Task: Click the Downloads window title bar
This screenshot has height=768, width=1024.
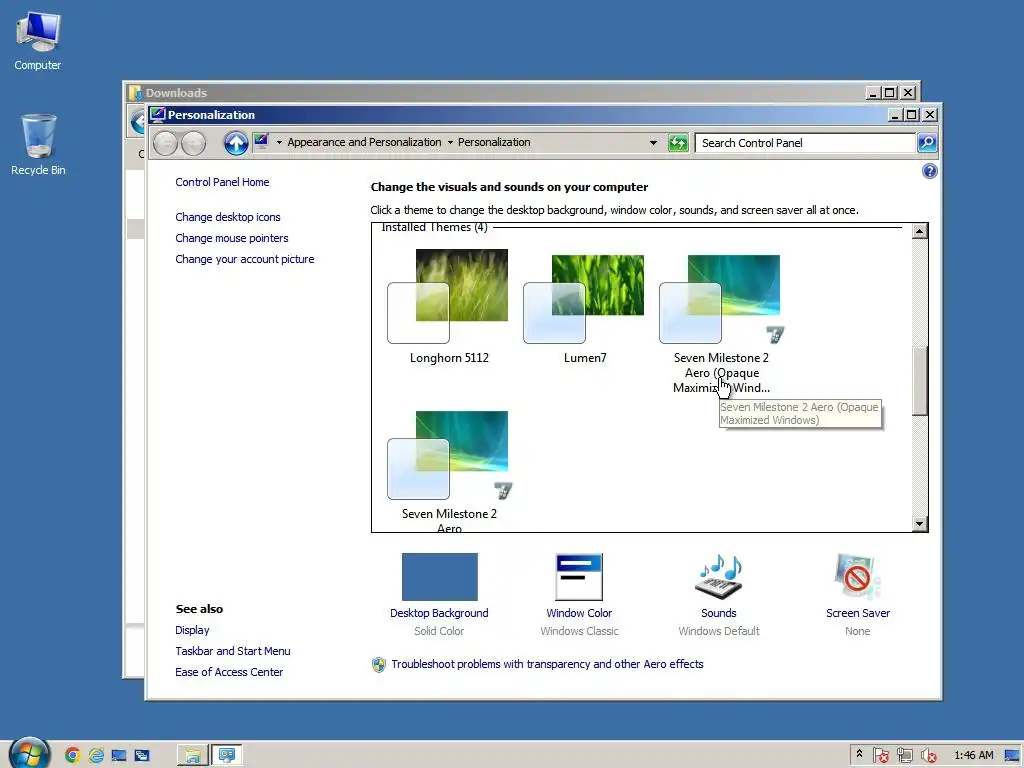Action: tap(496, 93)
